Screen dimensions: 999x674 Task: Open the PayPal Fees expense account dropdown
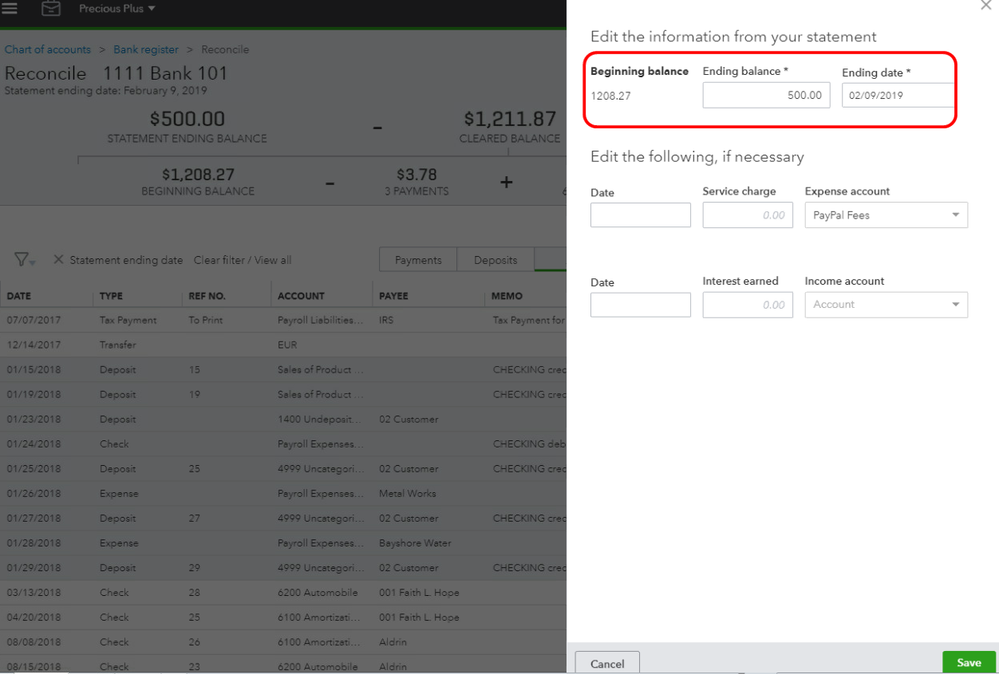(885, 215)
